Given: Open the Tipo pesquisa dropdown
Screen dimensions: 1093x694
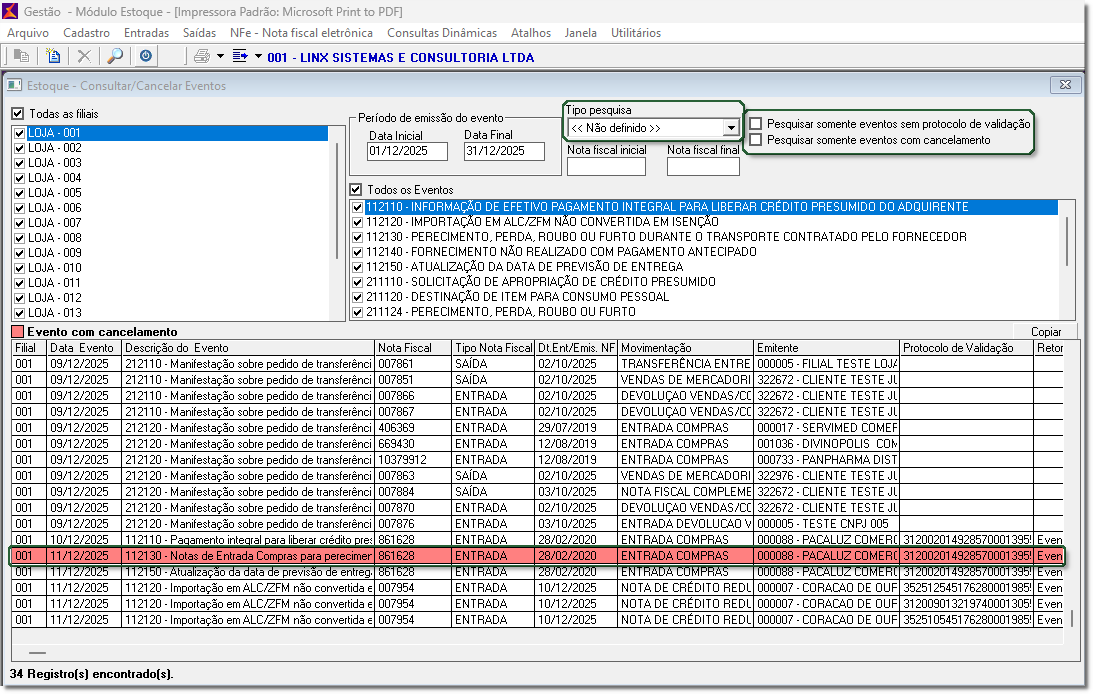Looking at the screenshot, I should click(730, 128).
